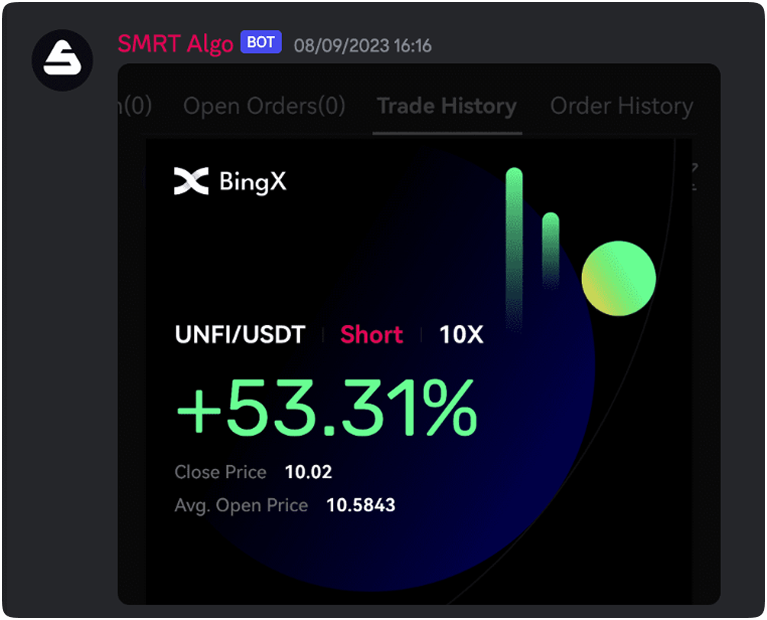Click the message timestamp 08/09/2023 16:16
Screen dimensions: 767x620
[x=362, y=46]
